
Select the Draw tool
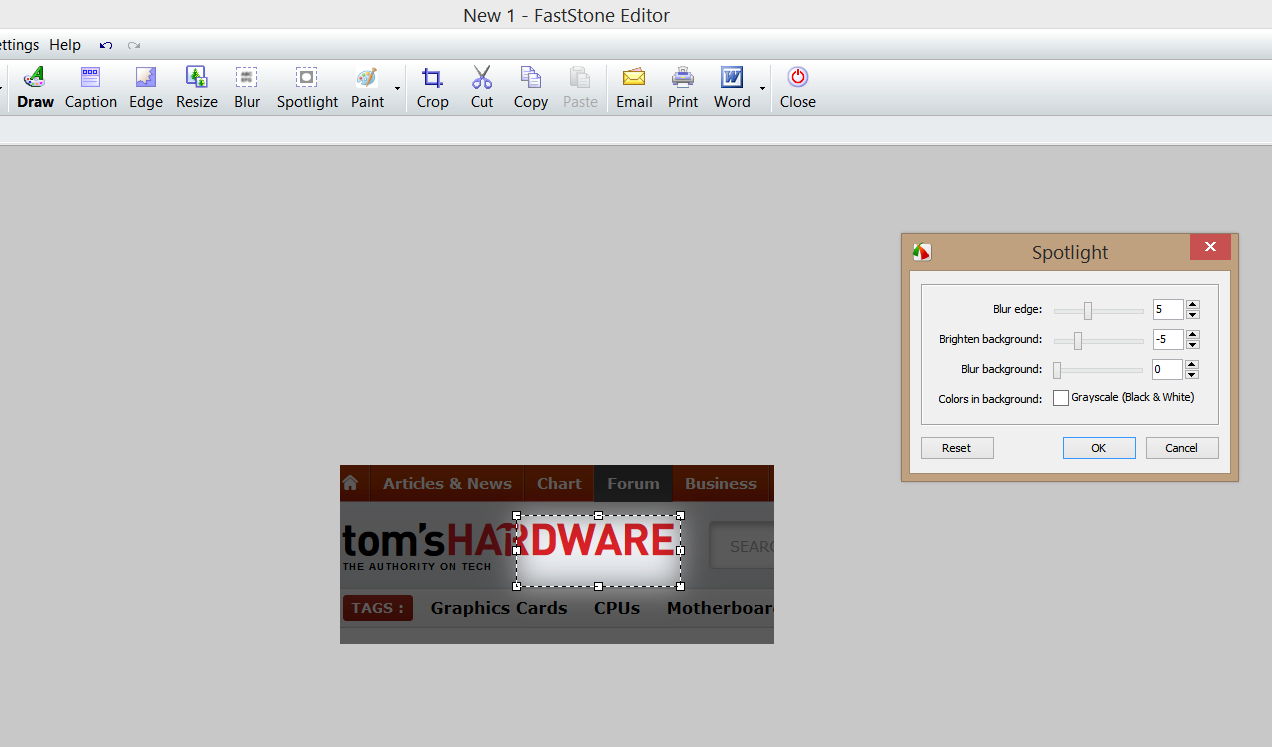tap(35, 88)
